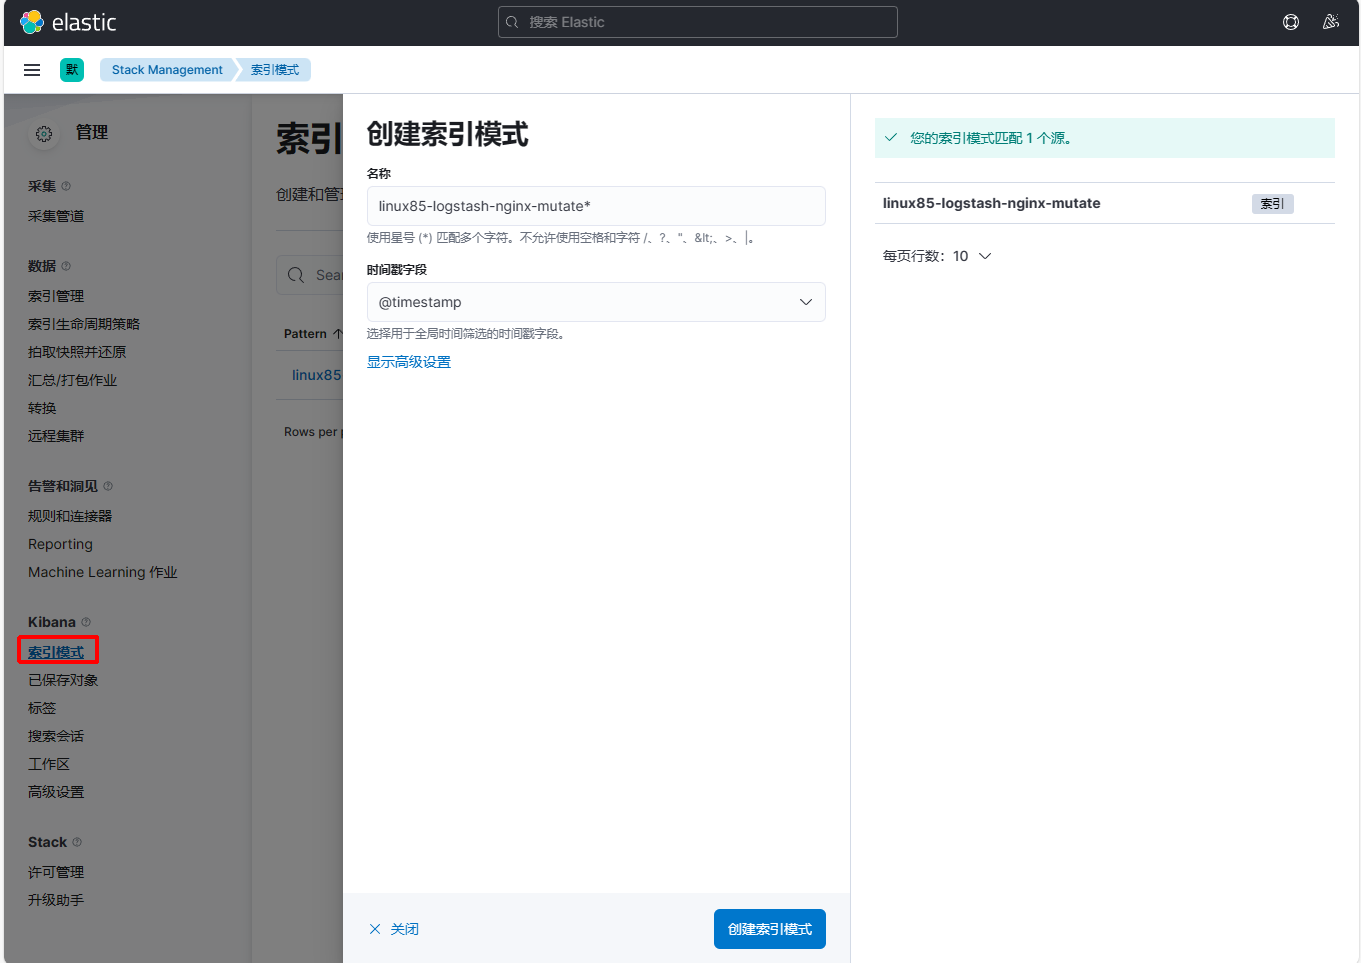
Task: Select 已保存对象 in the Kibana section
Action: tap(63, 680)
